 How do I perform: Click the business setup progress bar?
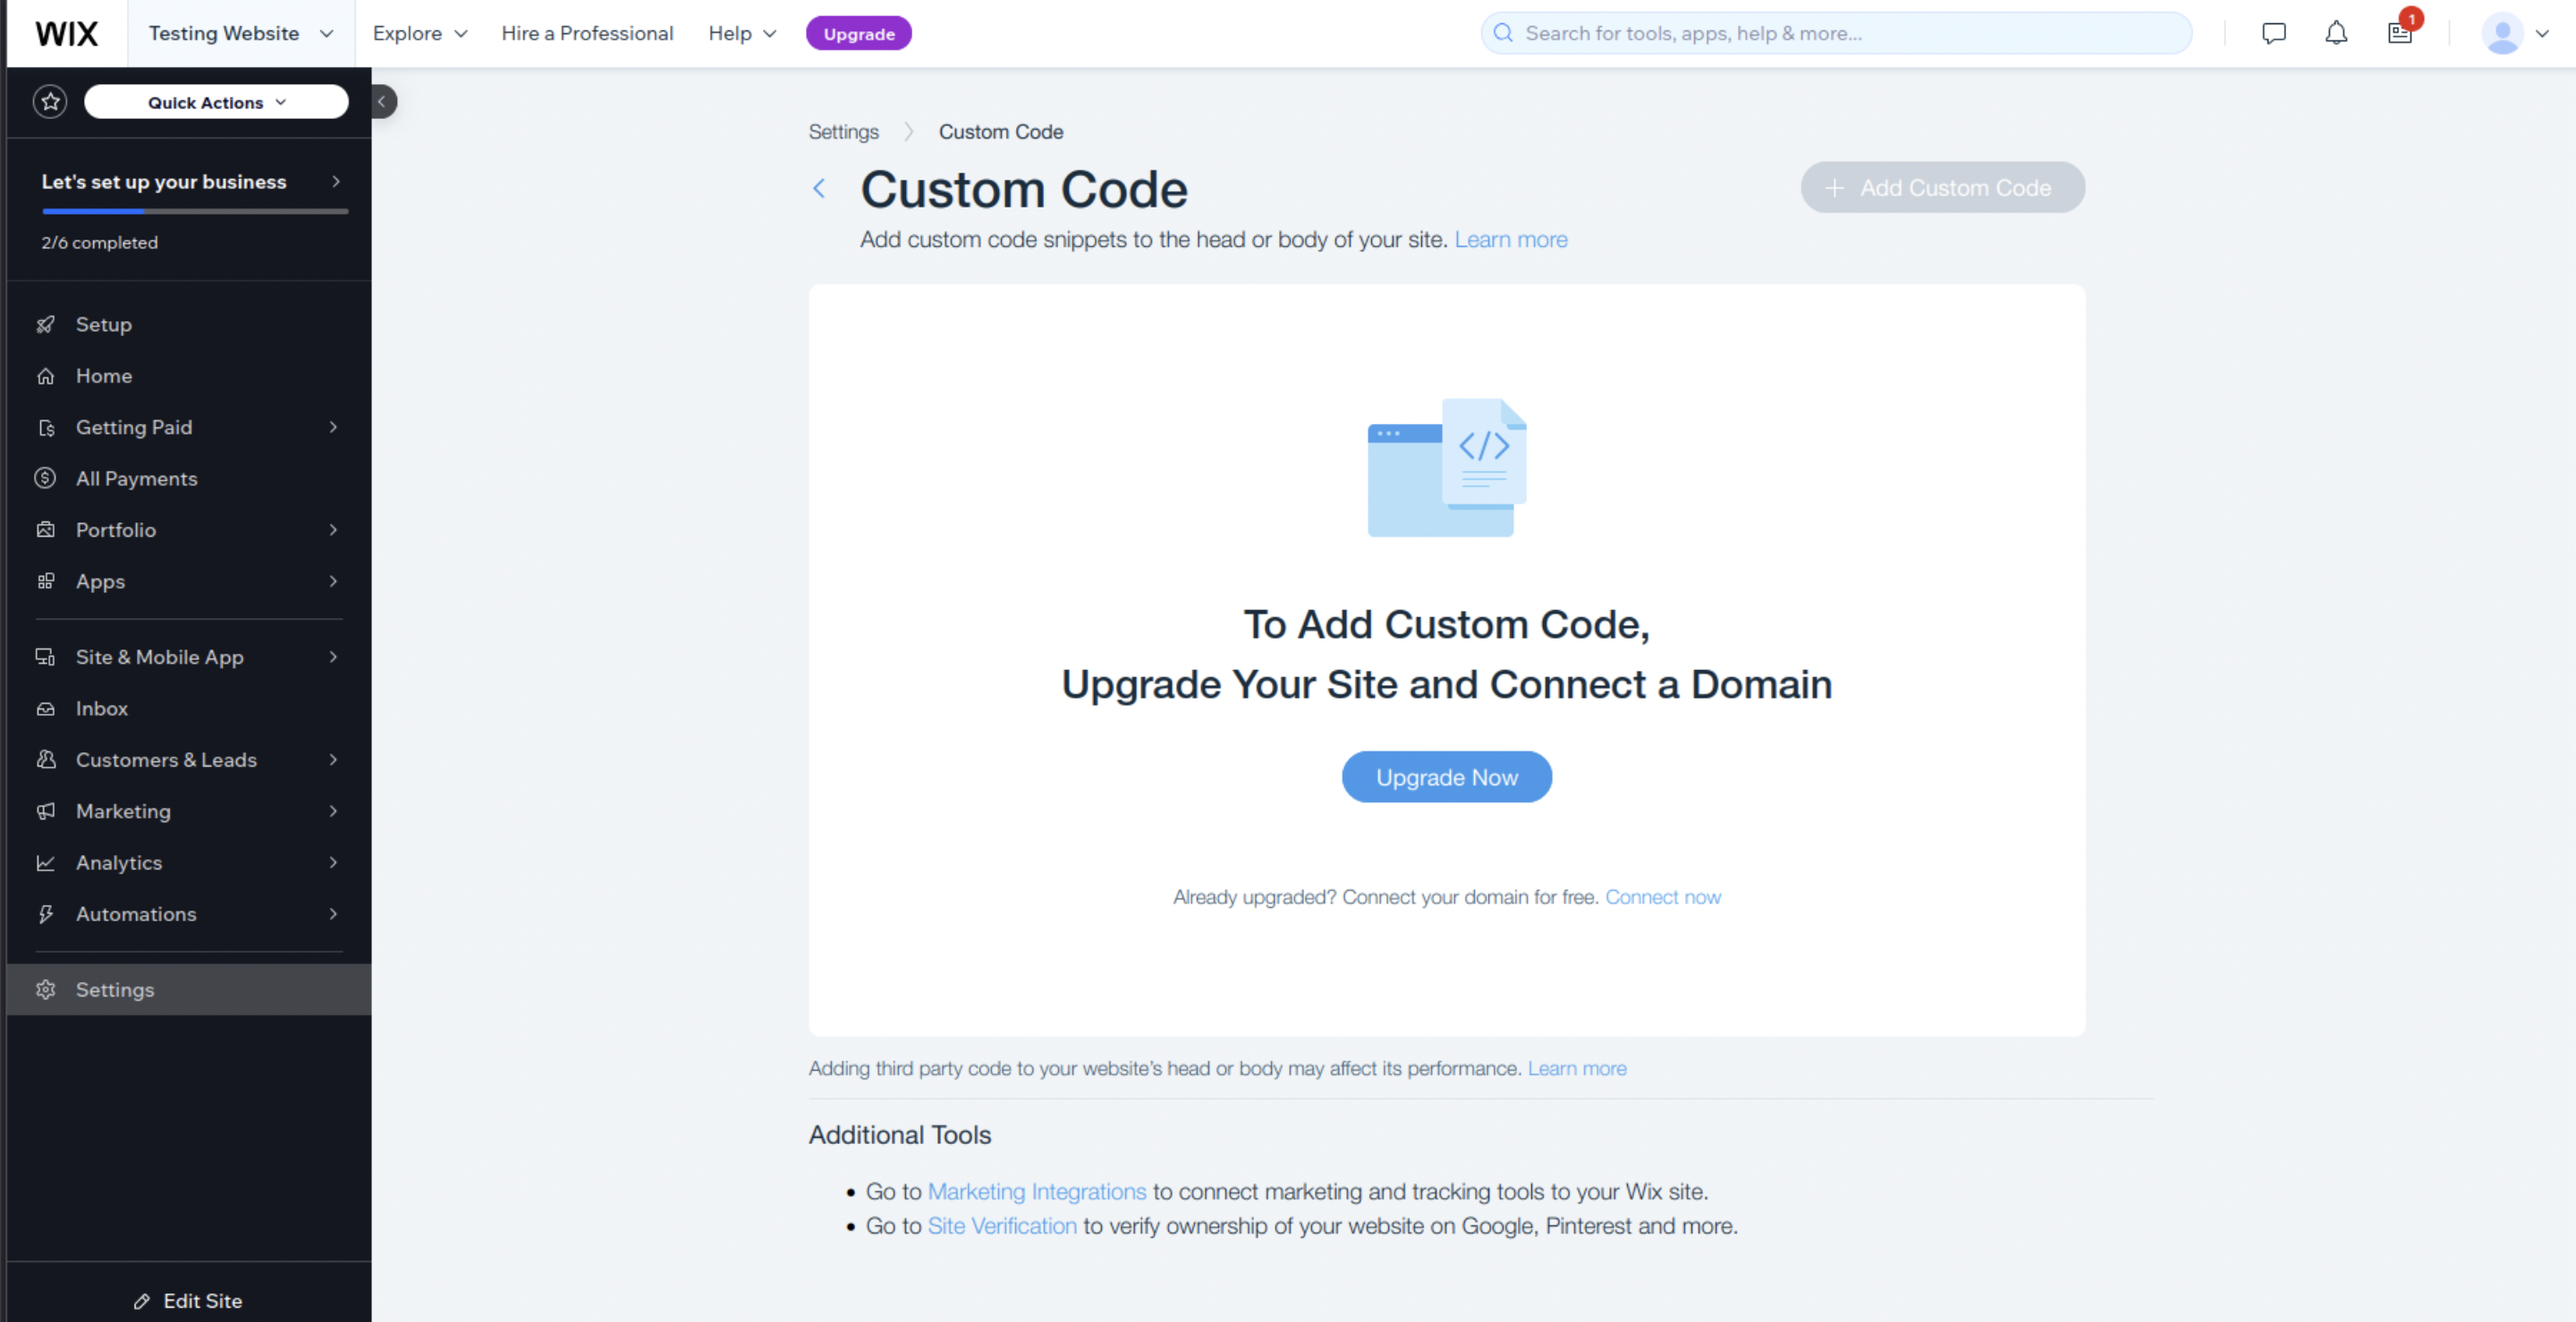(x=195, y=211)
